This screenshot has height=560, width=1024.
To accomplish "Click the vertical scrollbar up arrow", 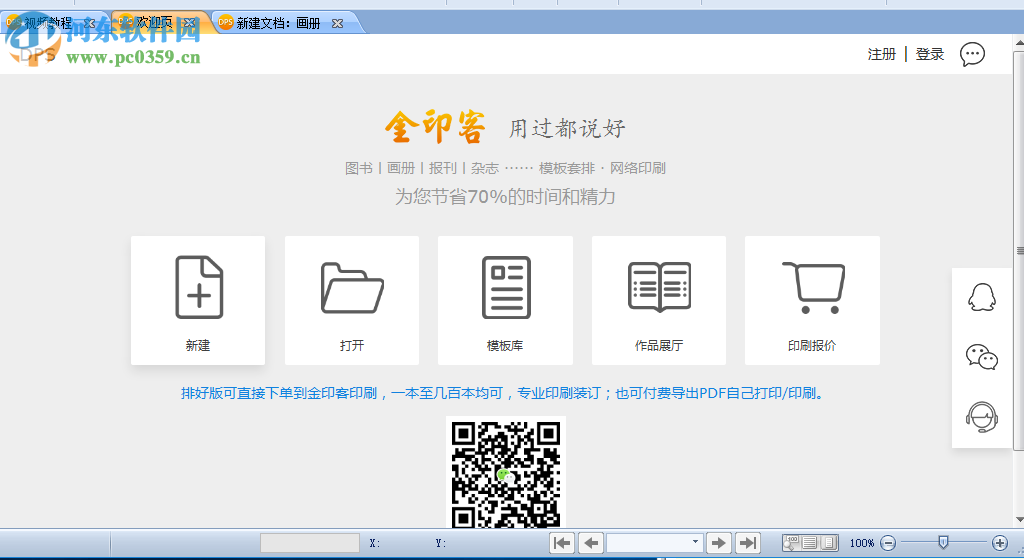I will point(1019,42).
